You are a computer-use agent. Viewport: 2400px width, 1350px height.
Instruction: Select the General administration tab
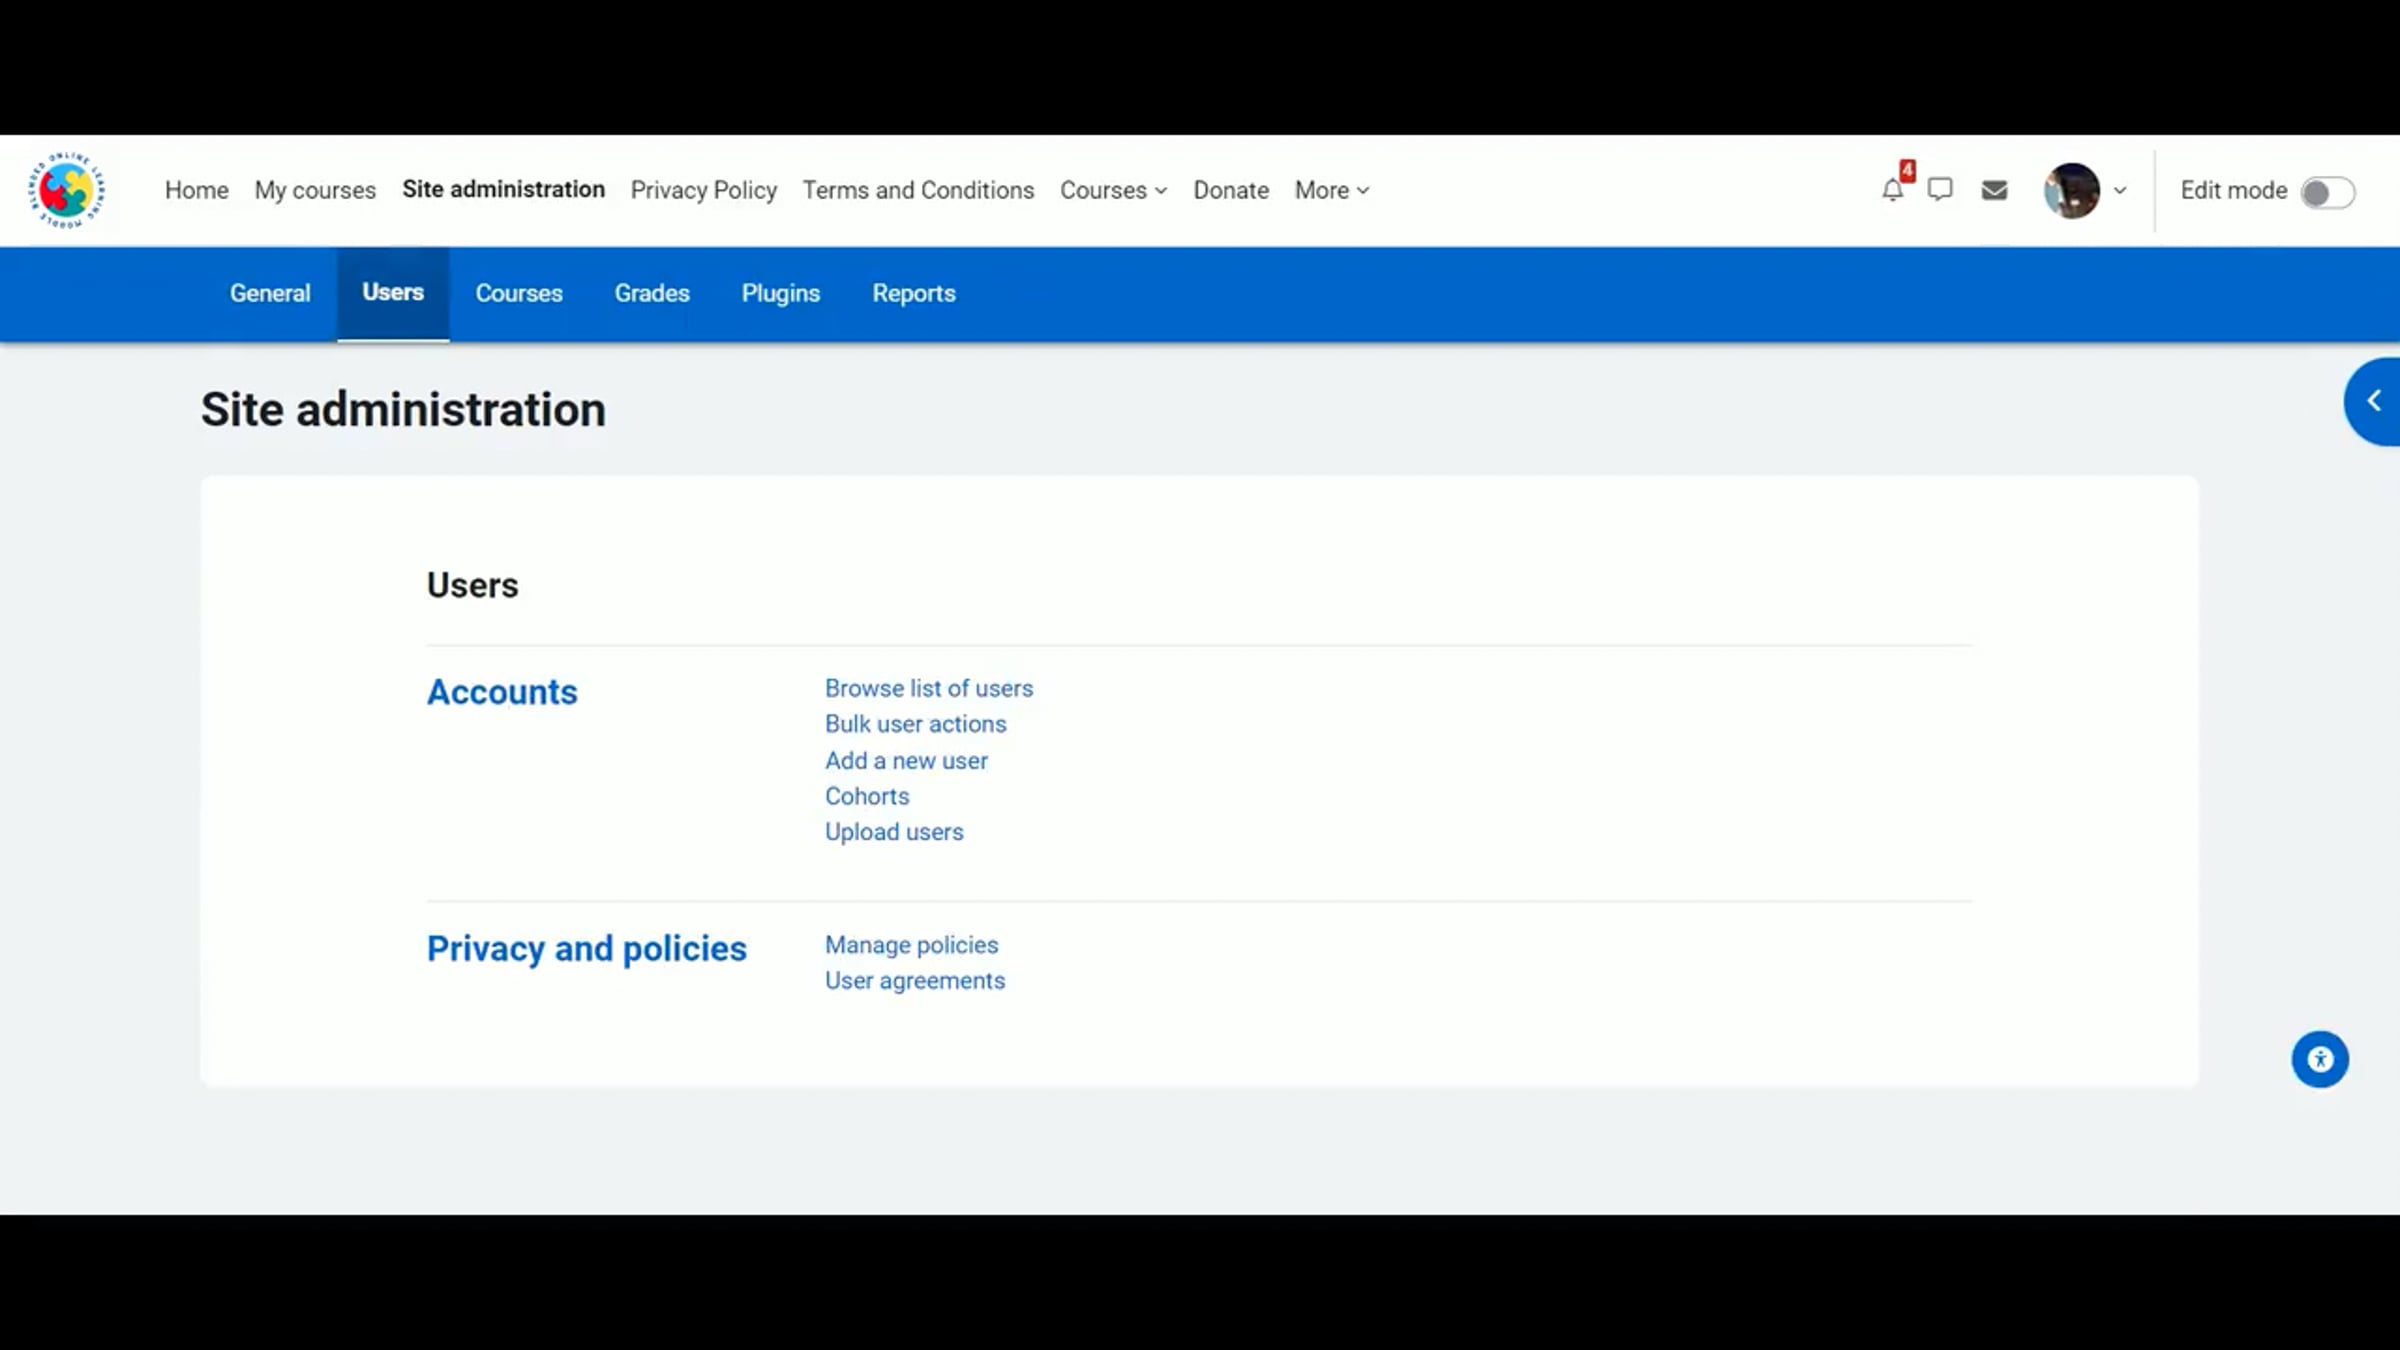tap(270, 293)
